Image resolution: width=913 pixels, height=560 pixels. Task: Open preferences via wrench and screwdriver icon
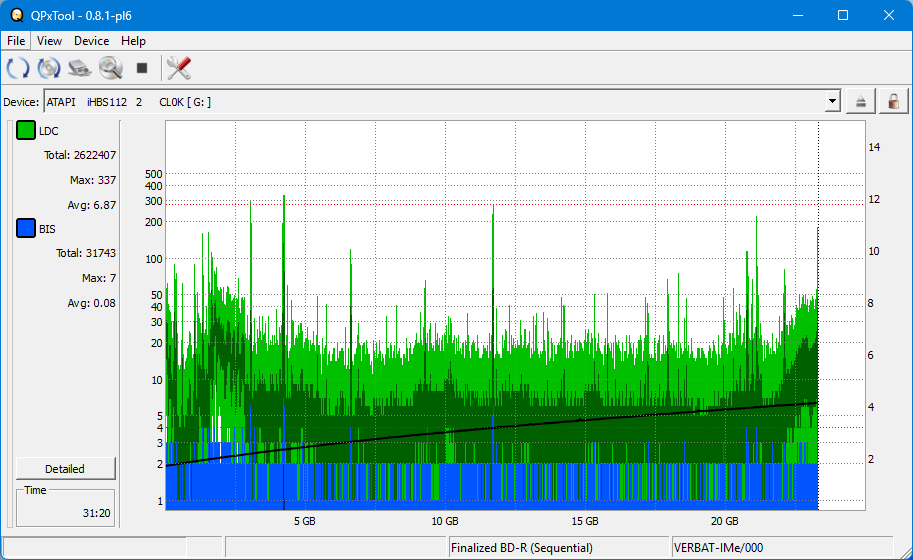tap(179, 68)
